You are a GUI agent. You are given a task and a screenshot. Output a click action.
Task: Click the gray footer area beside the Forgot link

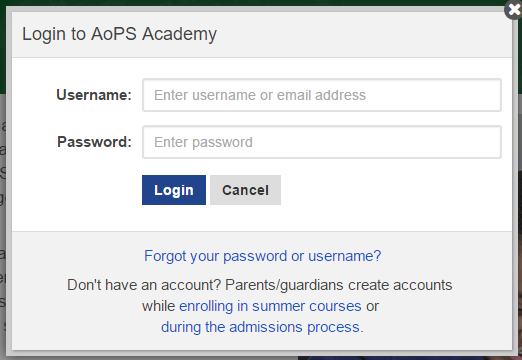pyautogui.click(x=447, y=256)
